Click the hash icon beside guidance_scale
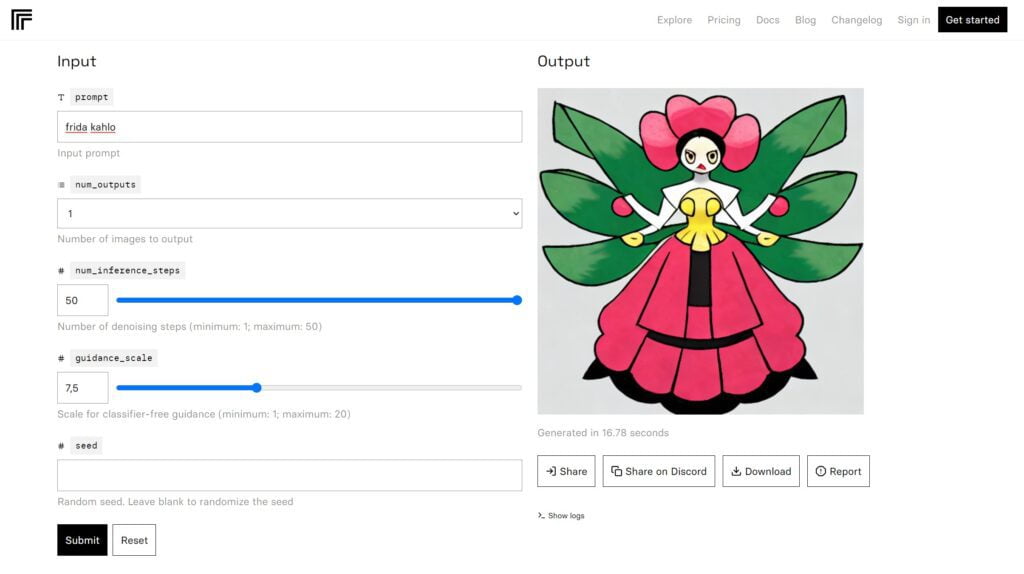Screen dimensions: 1024x574 click(x=61, y=358)
